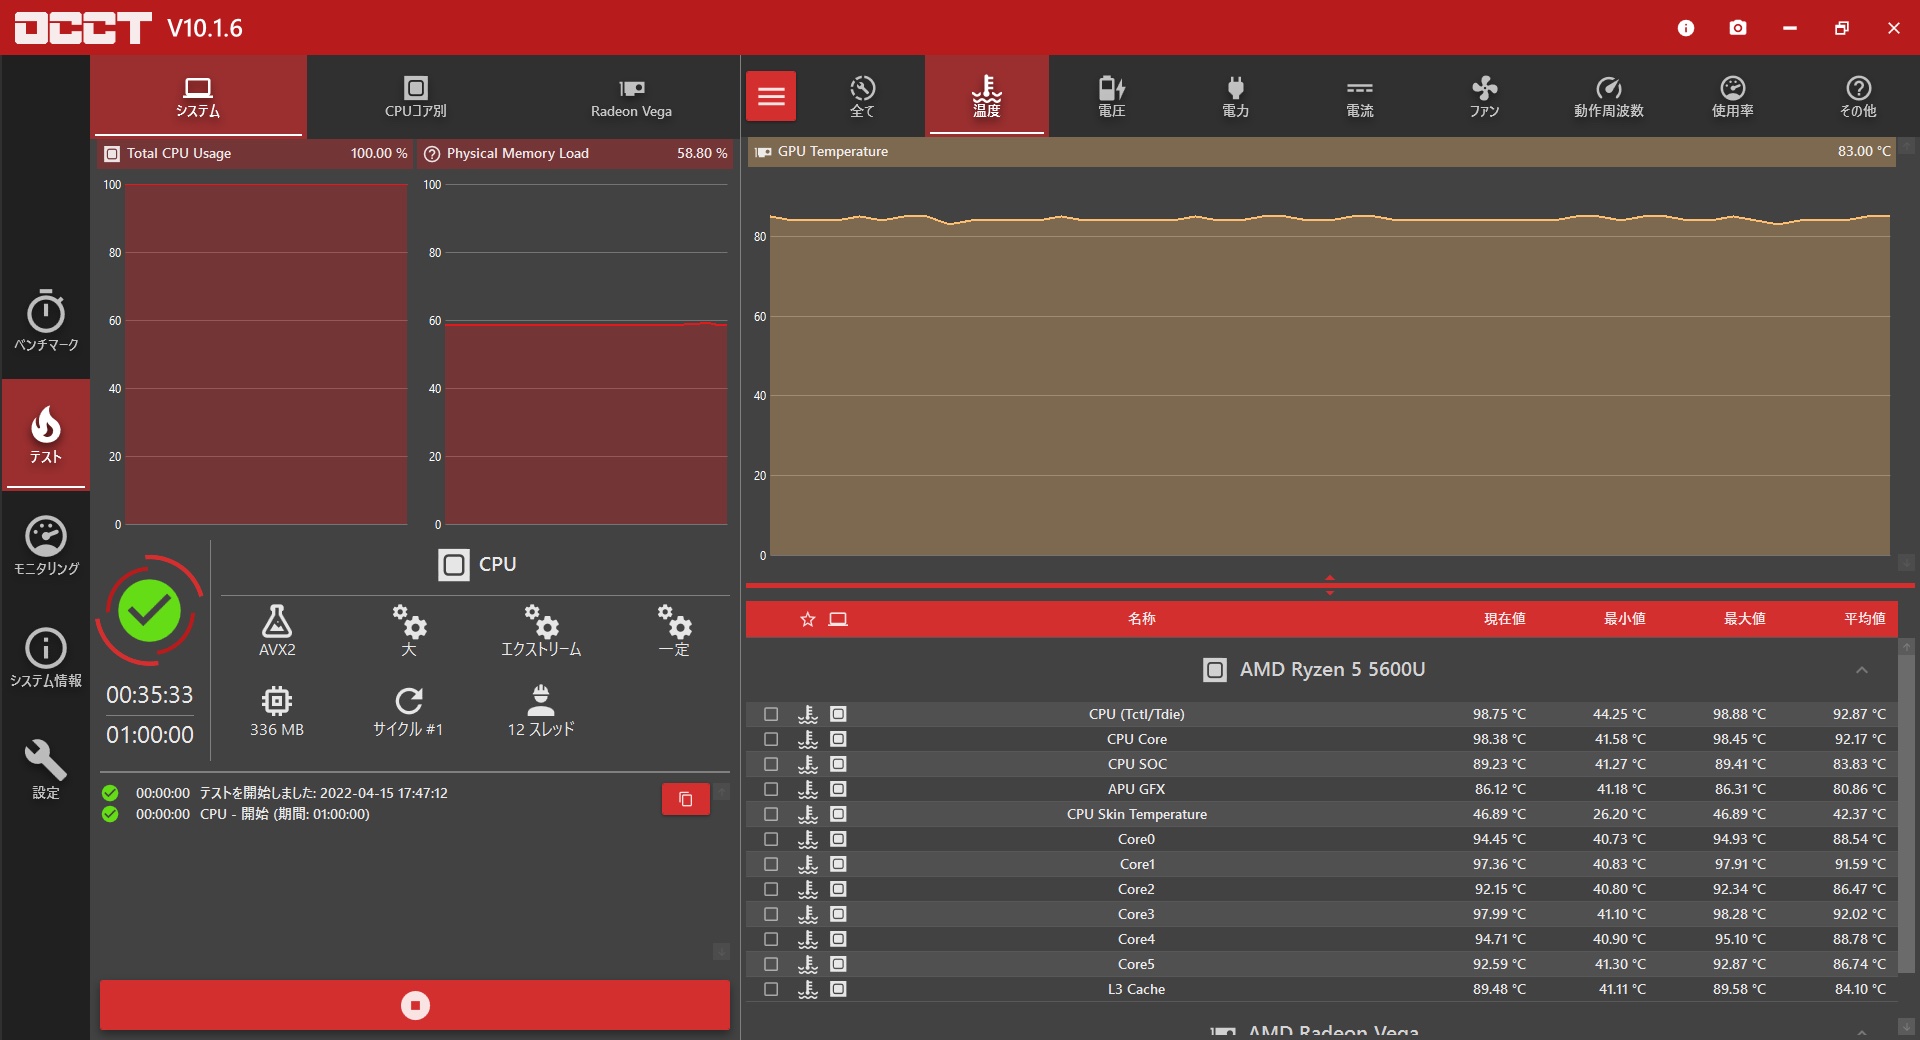Select the 温度 temperature tab
Screen dimensions: 1920x1040
click(987, 96)
